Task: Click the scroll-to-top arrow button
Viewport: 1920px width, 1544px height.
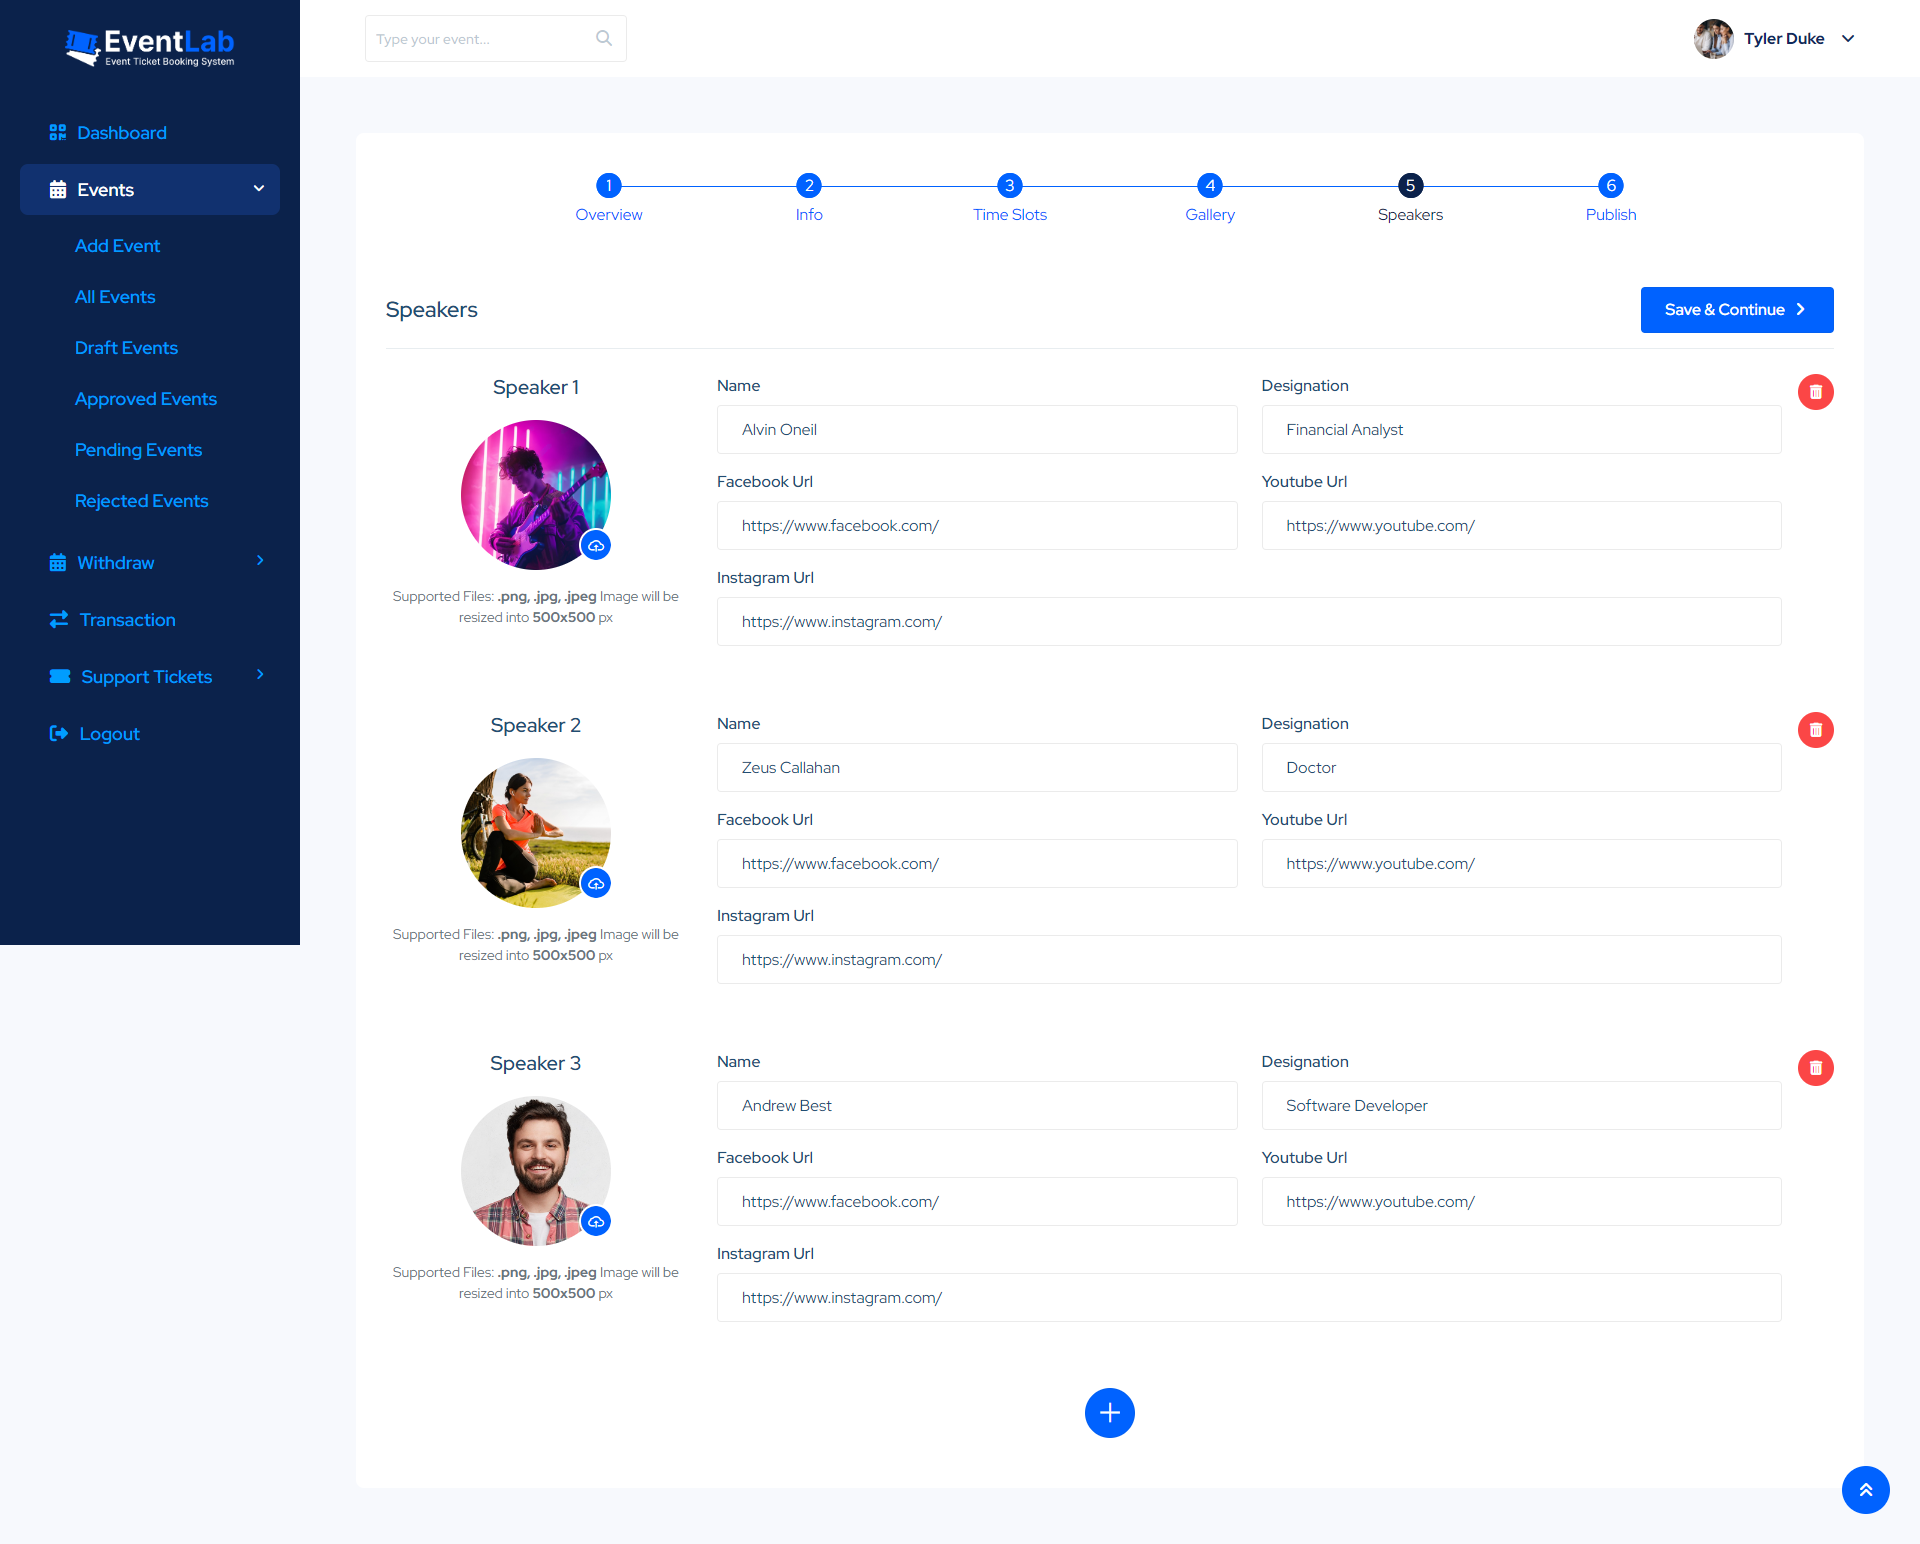Action: click(x=1865, y=1490)
